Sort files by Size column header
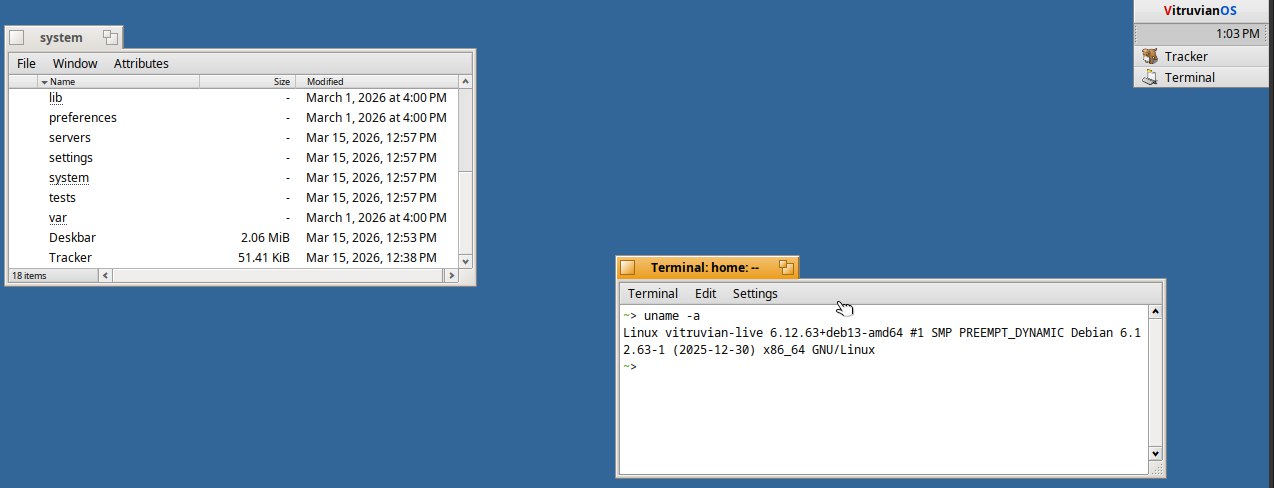 (282, 81)
